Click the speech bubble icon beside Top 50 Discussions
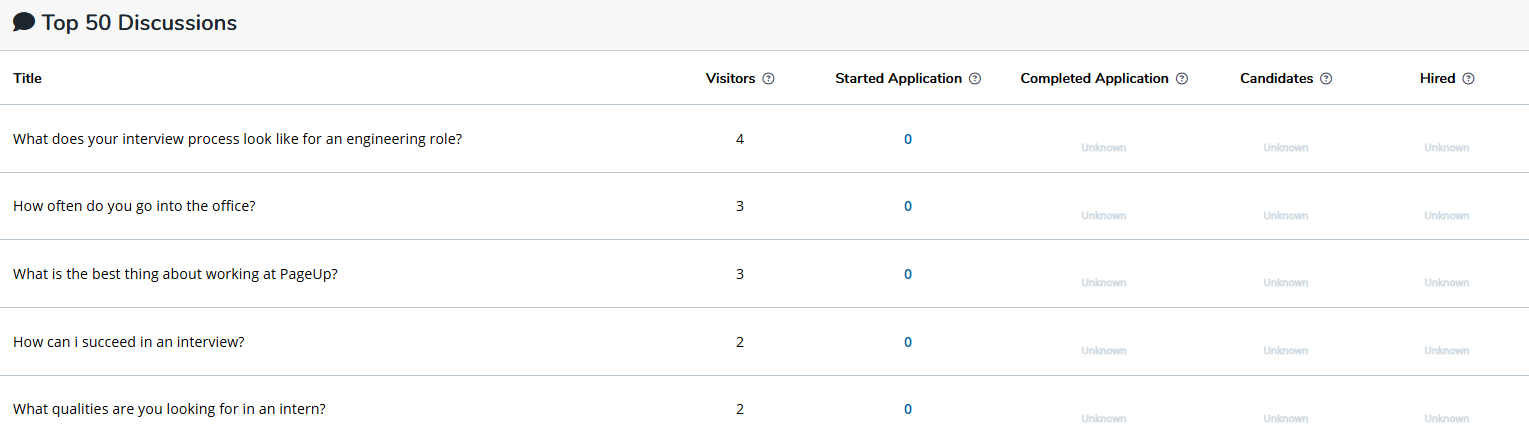1529x444 pixels. tap(24, 22)
